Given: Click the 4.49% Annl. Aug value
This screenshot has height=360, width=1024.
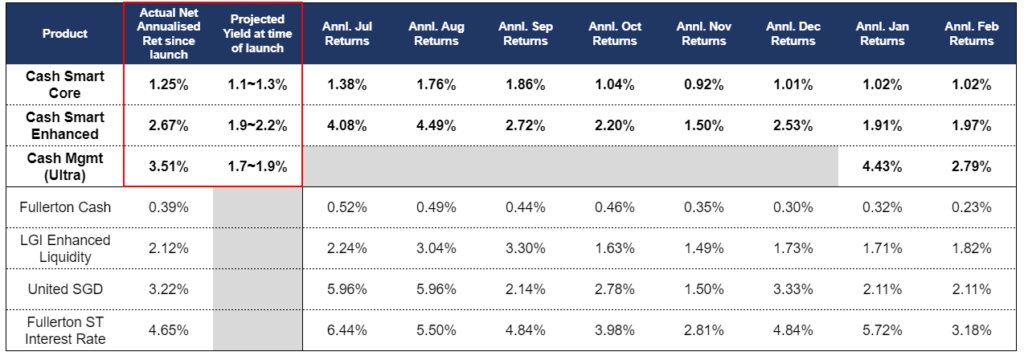Looking at the screenshot, I should 436,126.
